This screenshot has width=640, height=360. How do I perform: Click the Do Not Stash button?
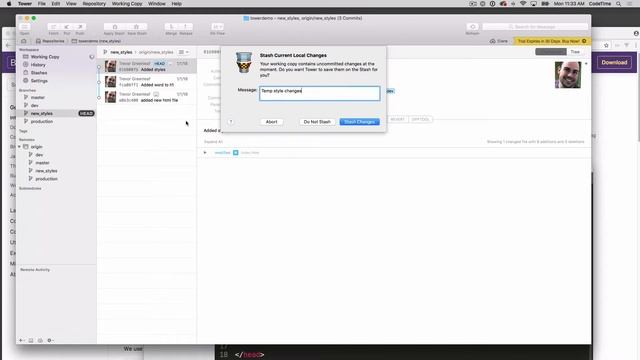click(317, 122)
